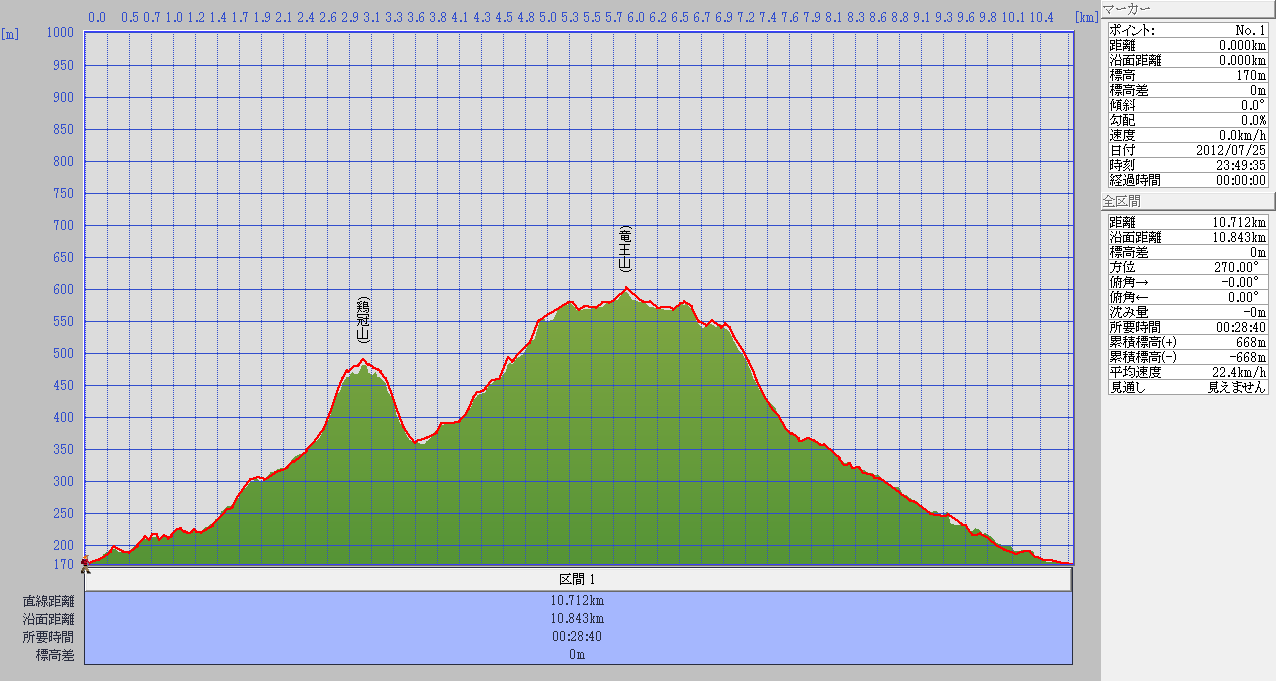
Task: Select the 区間 1 section header bar
Action: (578, 580)
